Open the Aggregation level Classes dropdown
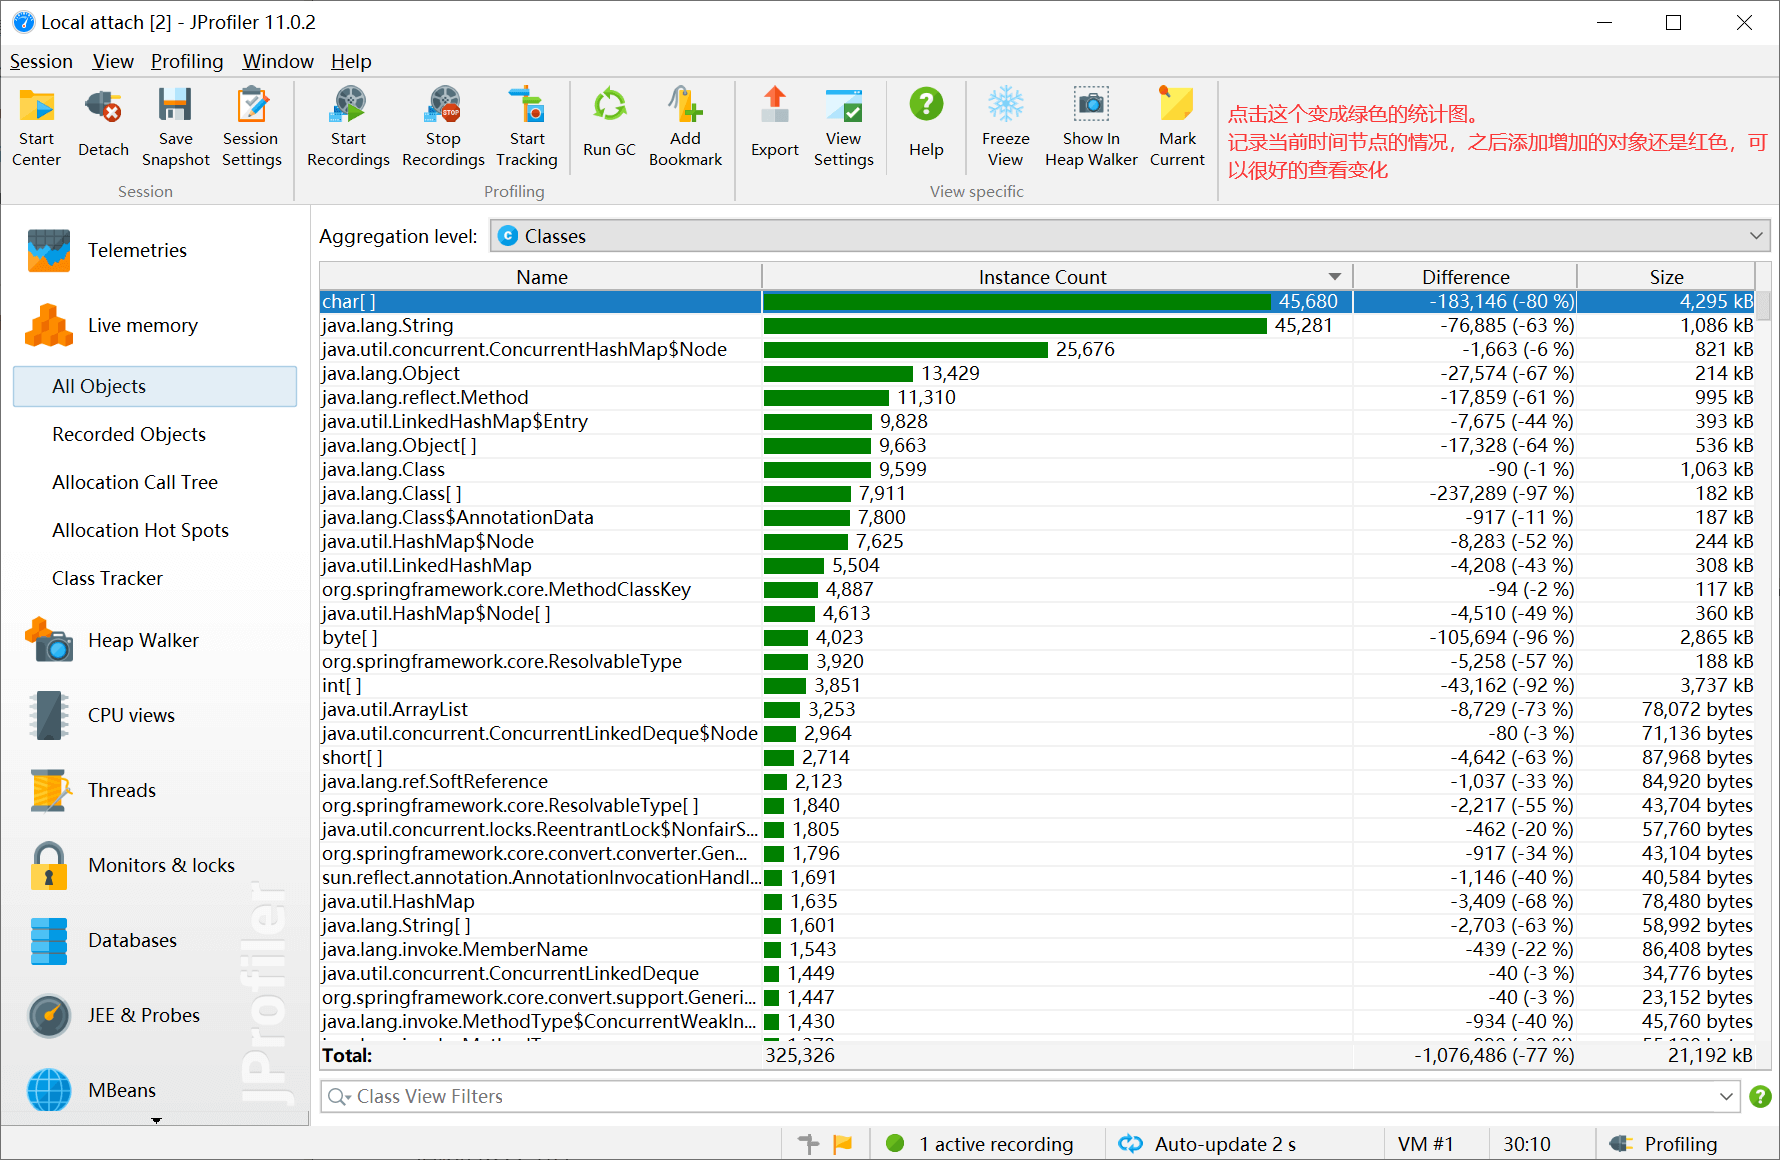The image size is (1780, 1160). (1130, 236)
